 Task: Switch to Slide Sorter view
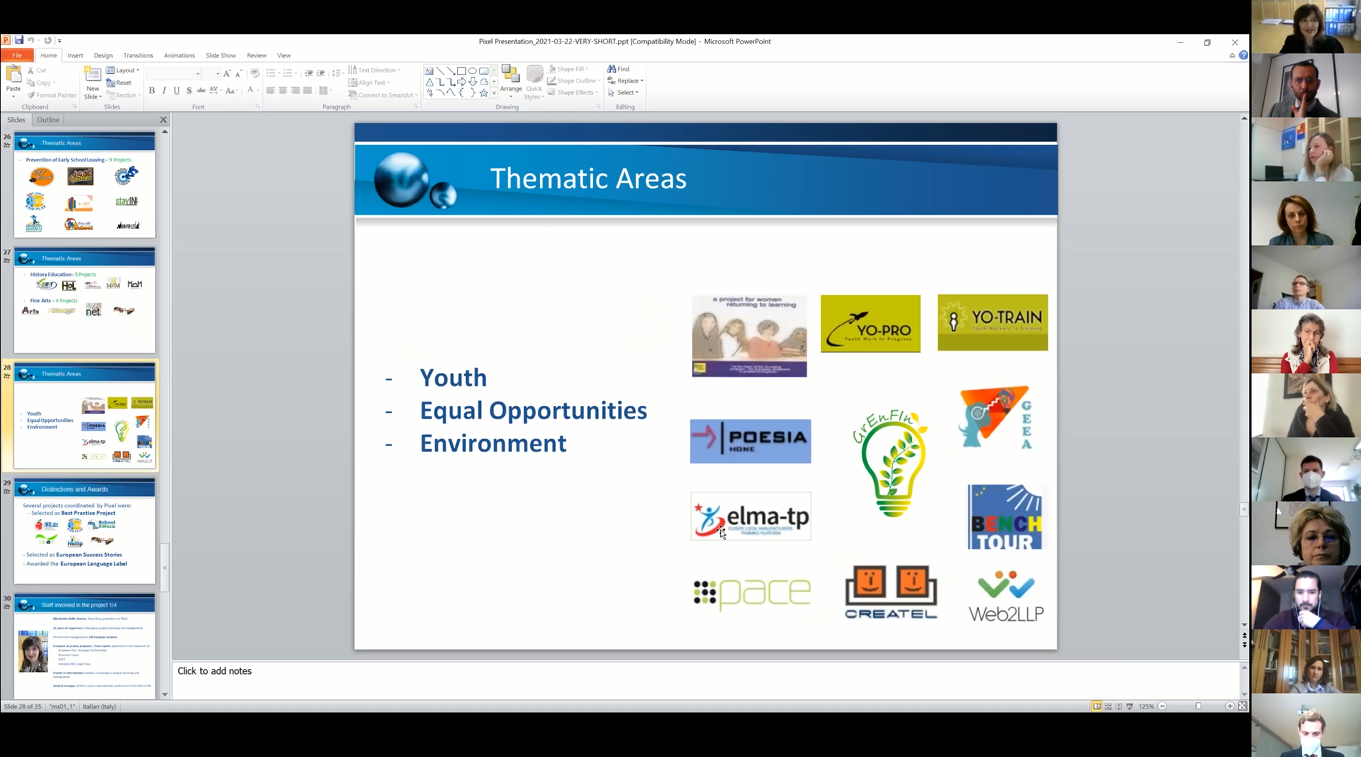click(x=1108, y=707)
